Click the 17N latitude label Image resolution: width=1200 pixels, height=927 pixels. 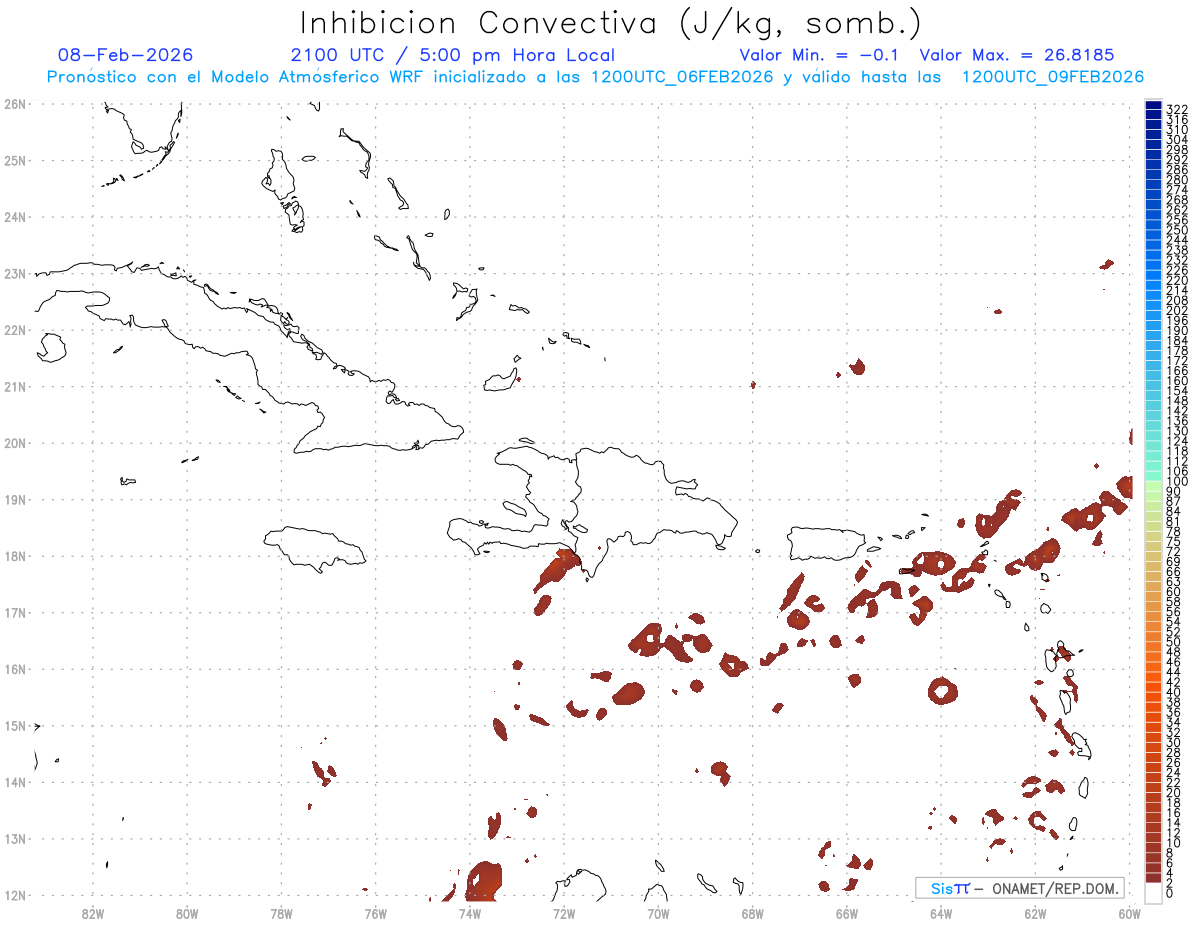click(x=14, y=612)
